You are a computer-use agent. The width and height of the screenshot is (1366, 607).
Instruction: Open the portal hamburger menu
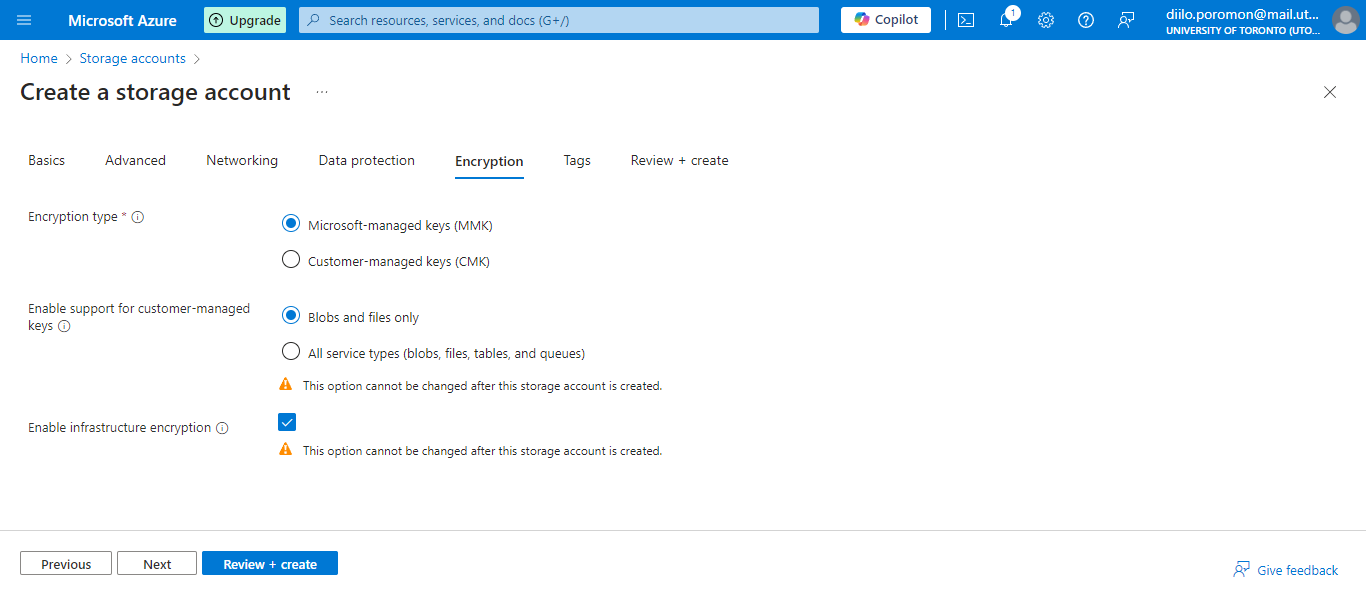click(x=25, y=20)
